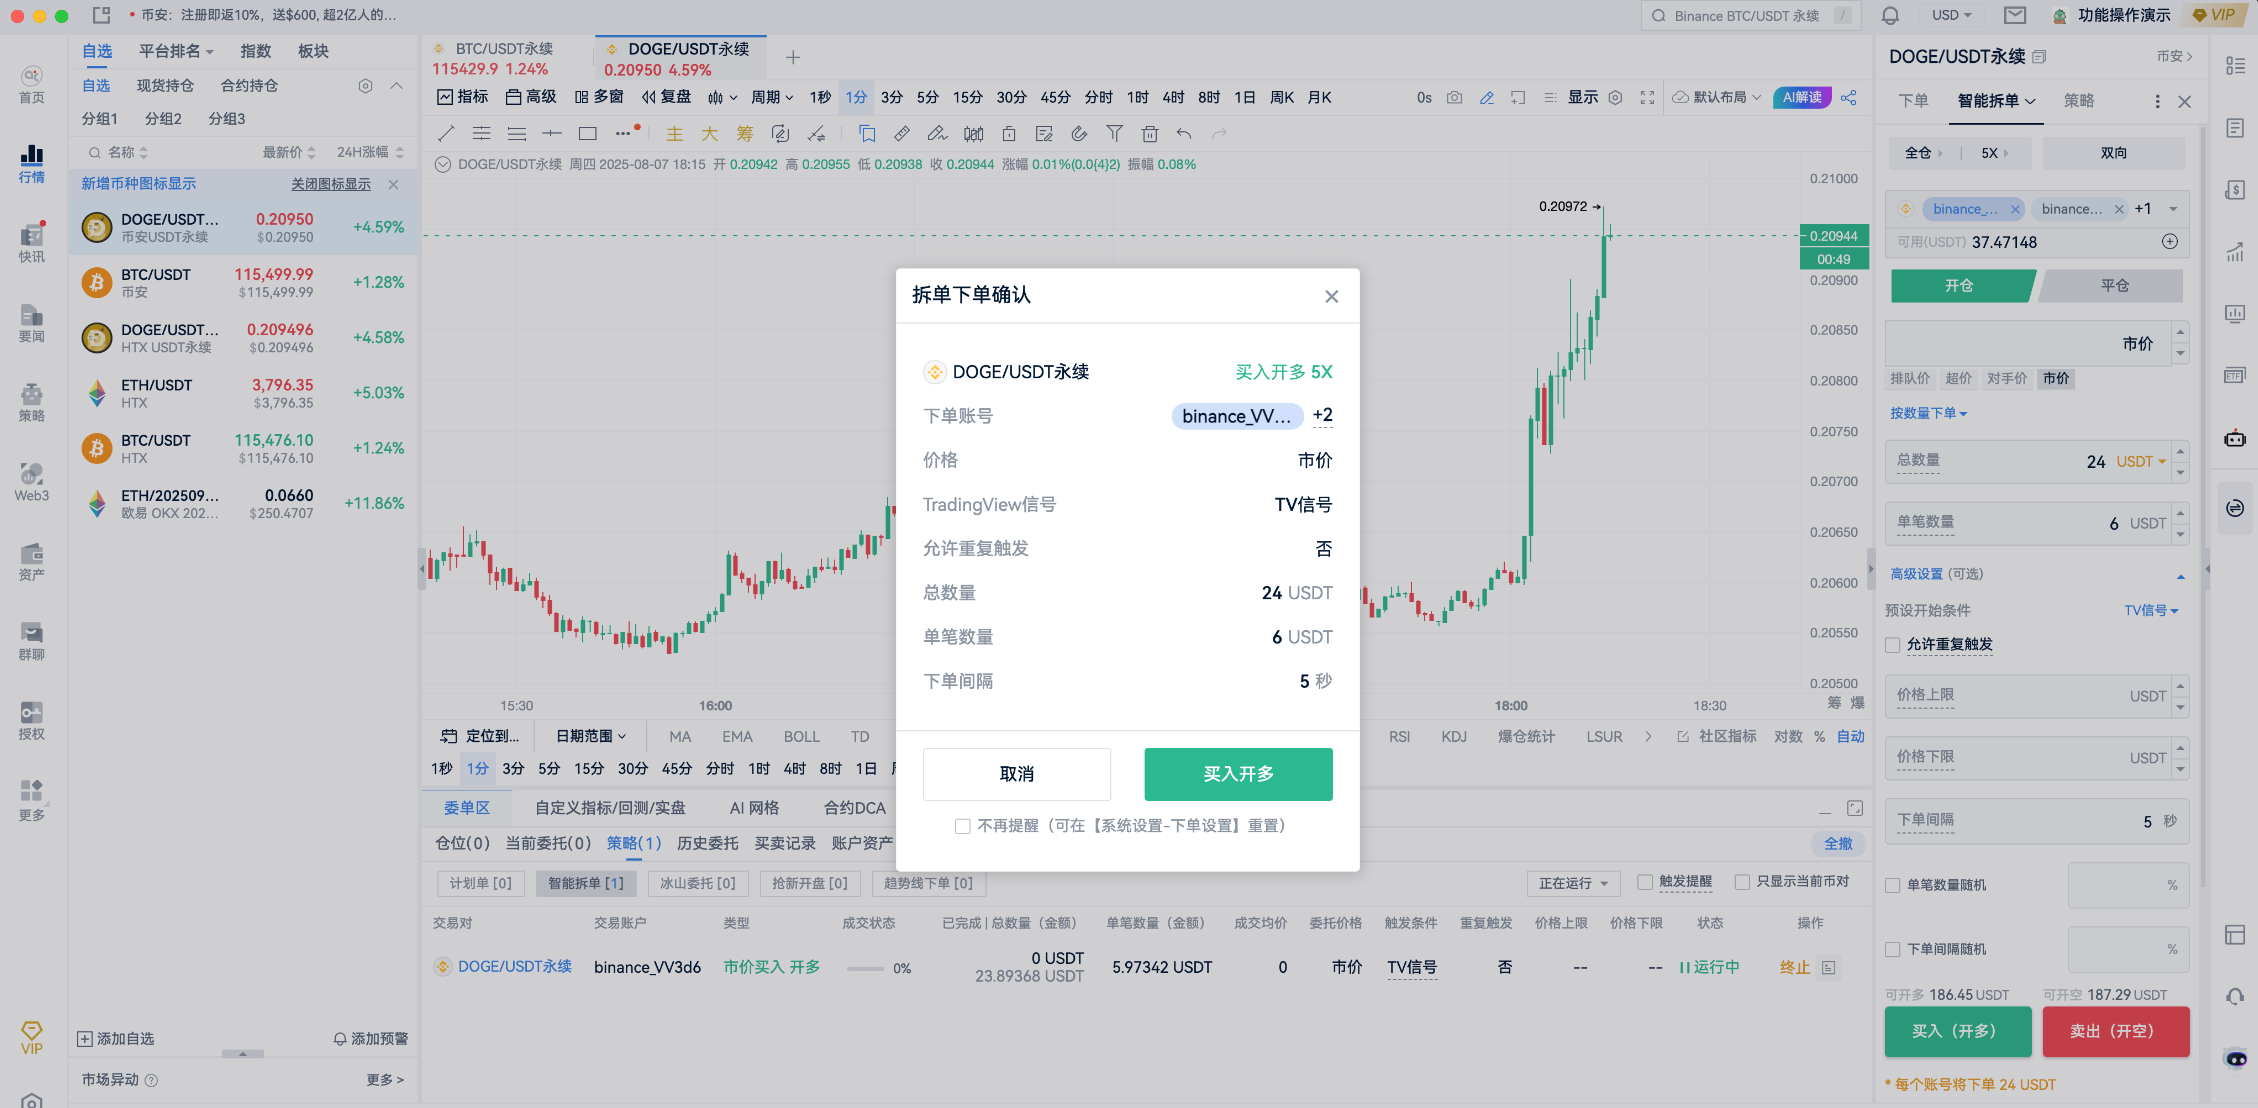Open the 快讯 news flash sidebar icon

32,243
